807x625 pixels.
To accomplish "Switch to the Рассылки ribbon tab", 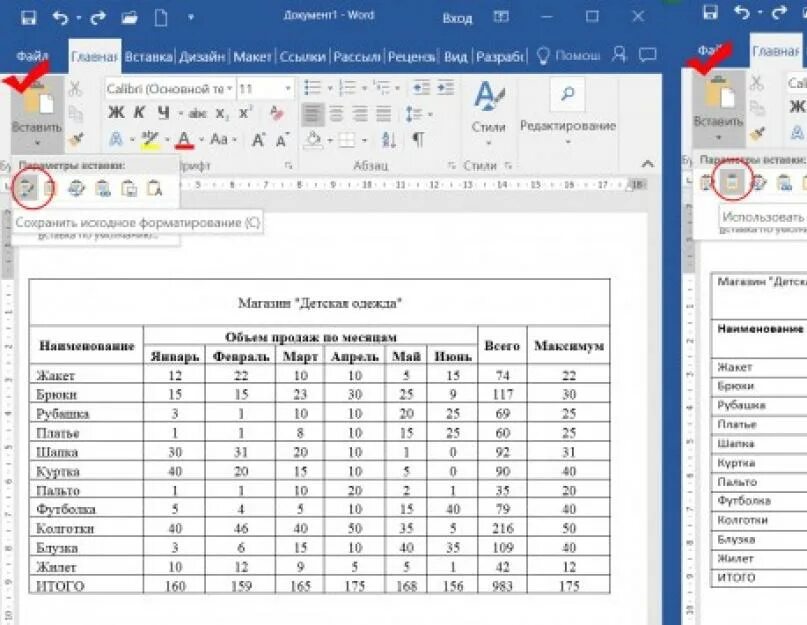I will point(357,56).
